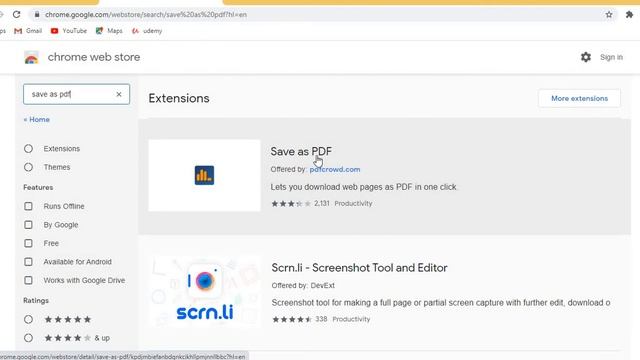The width and height of the screenshot is (640, 360).
Task: Select the four stars & up rating
Action: click(28, 338)
